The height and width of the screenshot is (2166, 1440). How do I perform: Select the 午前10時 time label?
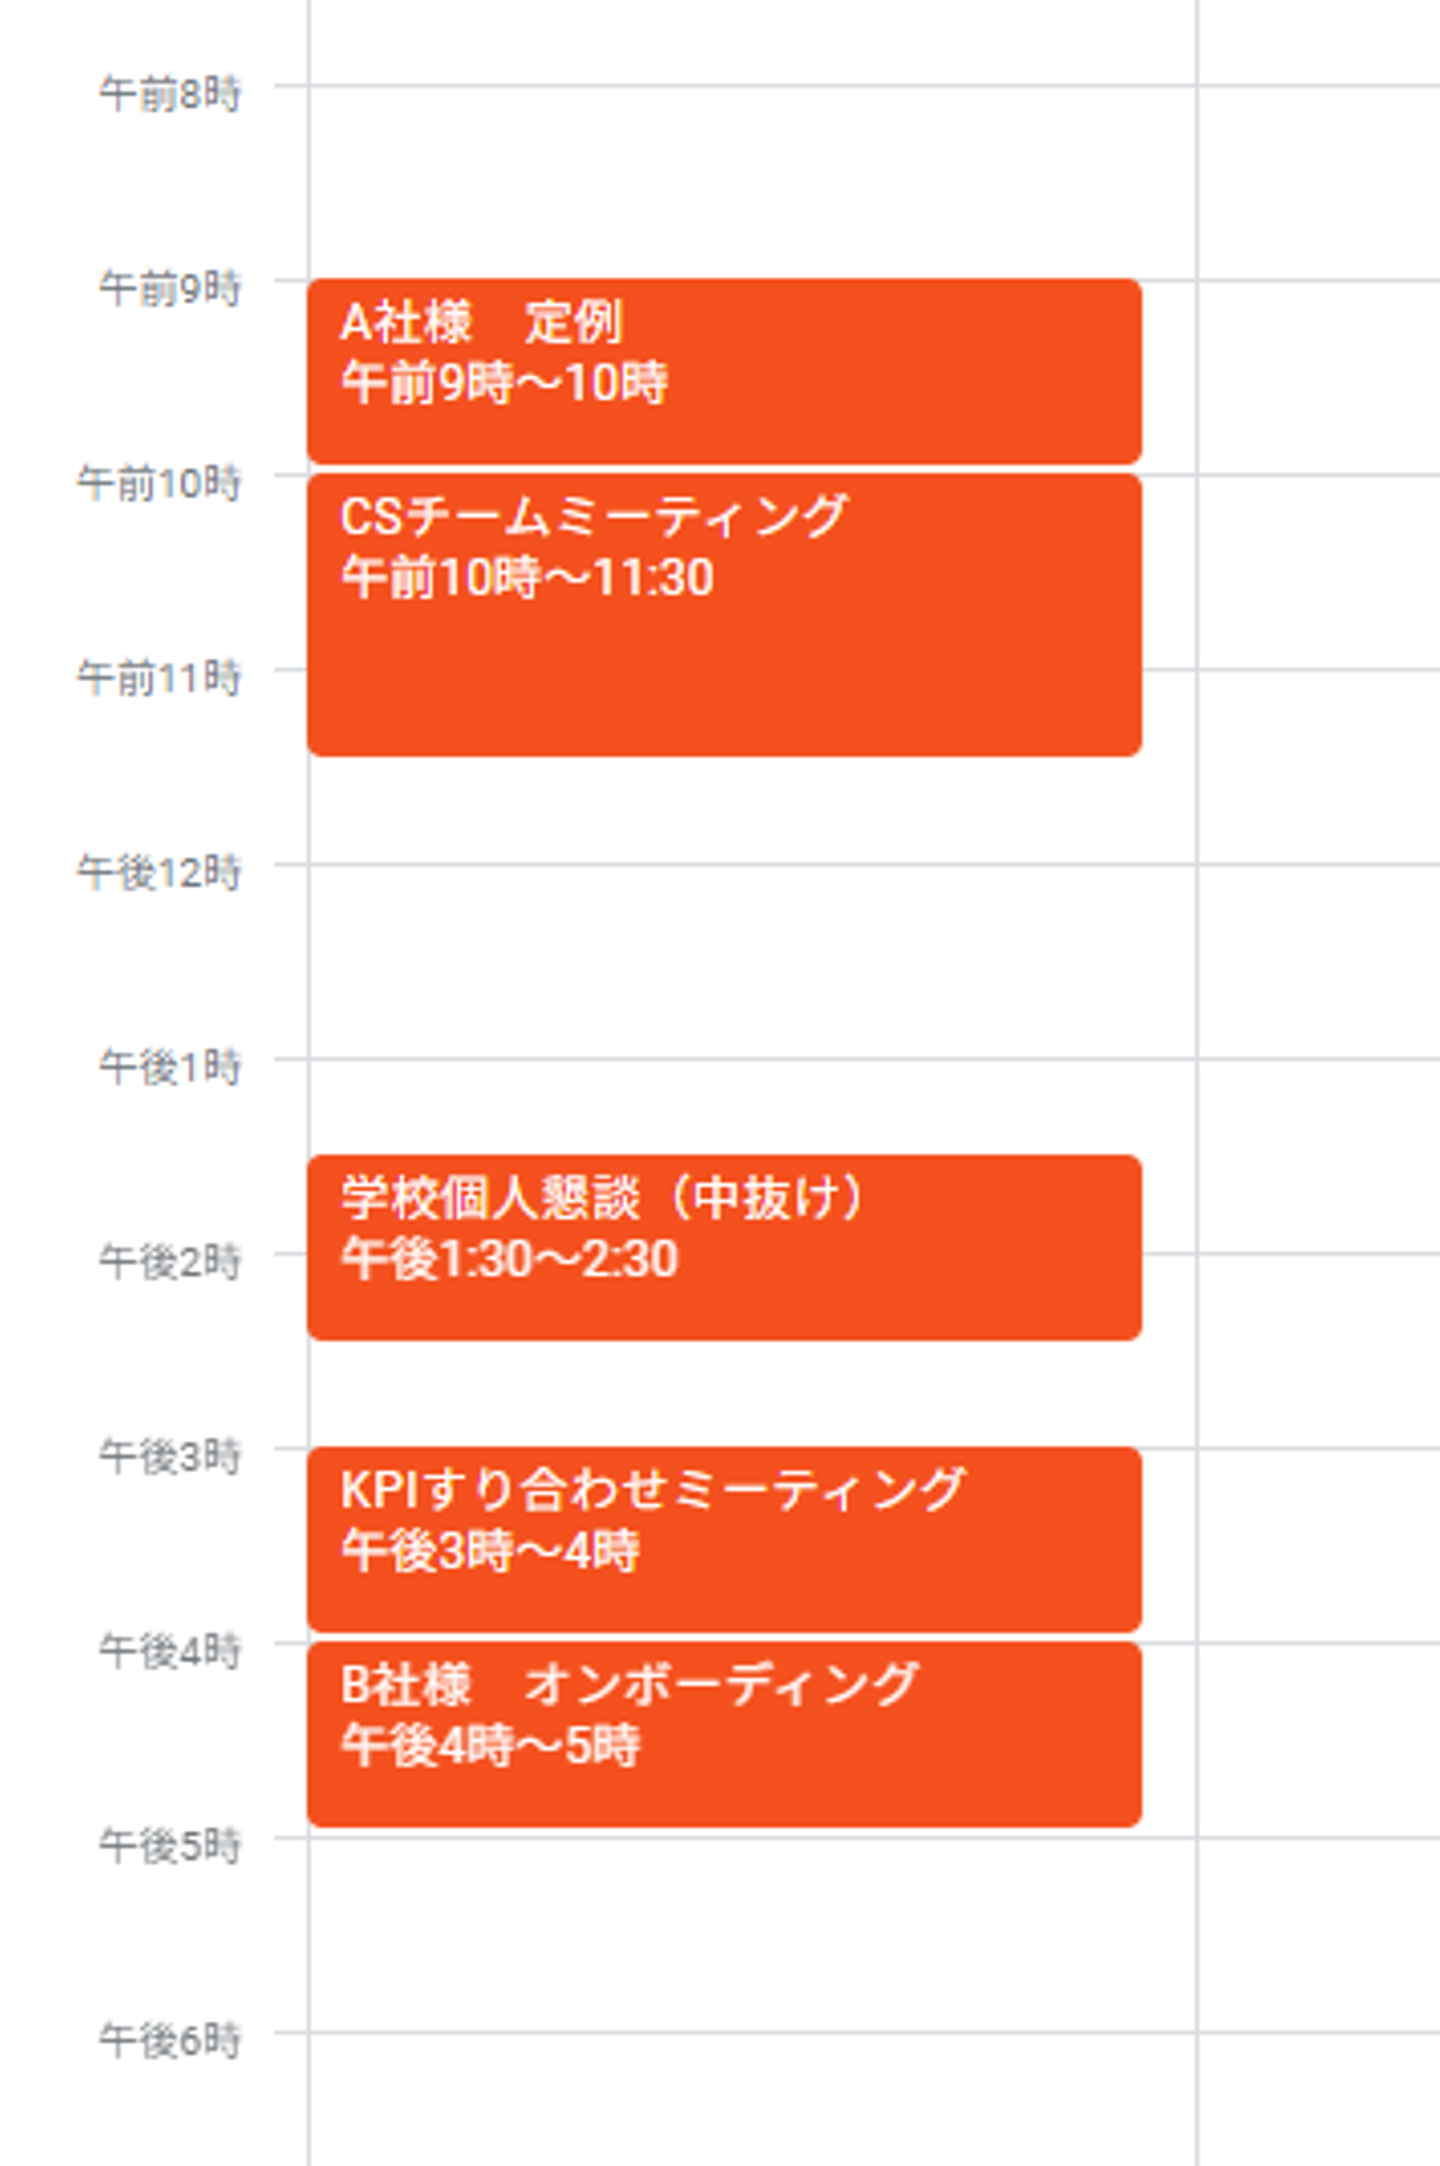click(x=160, y=483)
